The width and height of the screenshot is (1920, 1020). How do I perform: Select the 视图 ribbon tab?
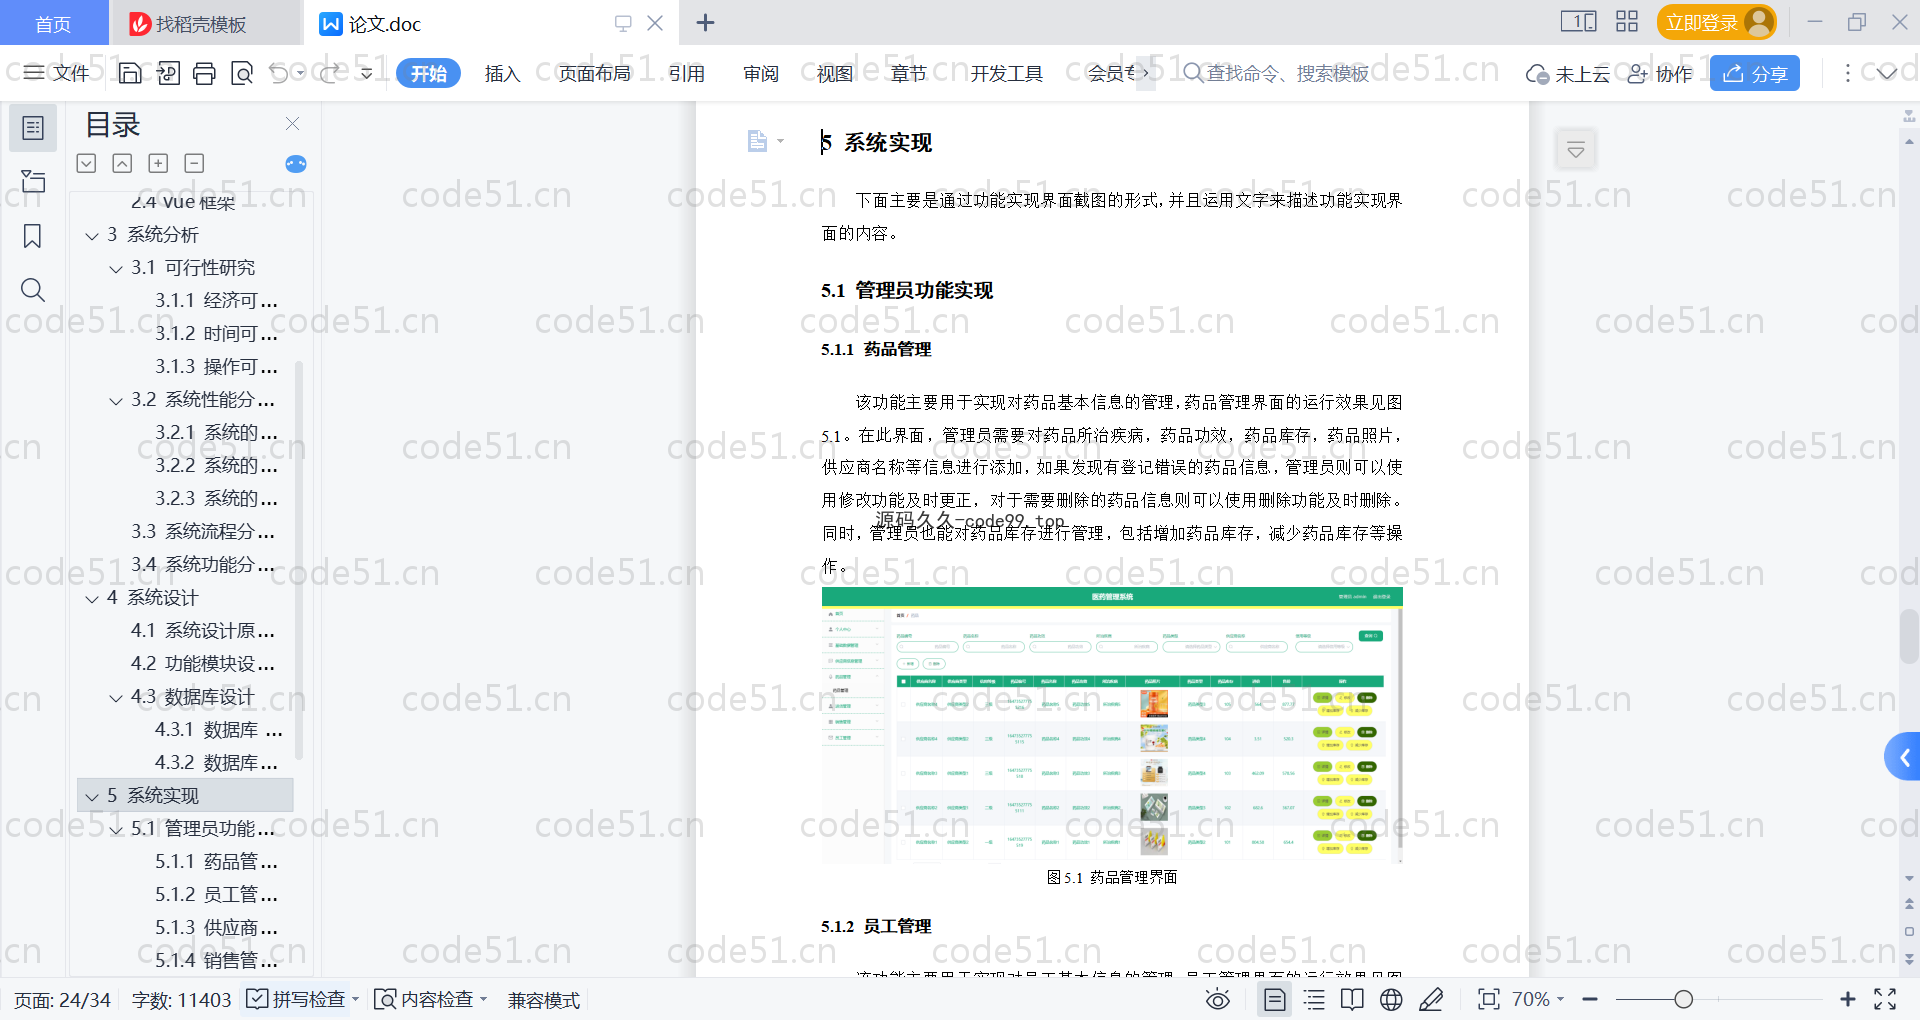pos(835,73)
